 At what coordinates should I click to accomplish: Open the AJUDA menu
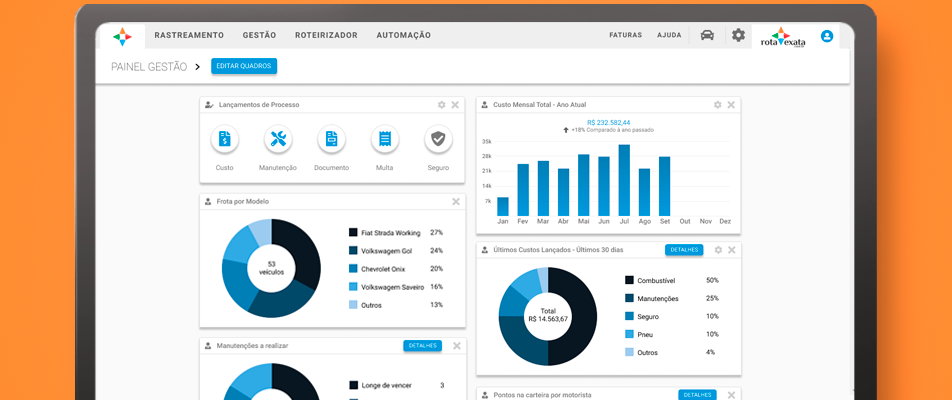point(669,35)
